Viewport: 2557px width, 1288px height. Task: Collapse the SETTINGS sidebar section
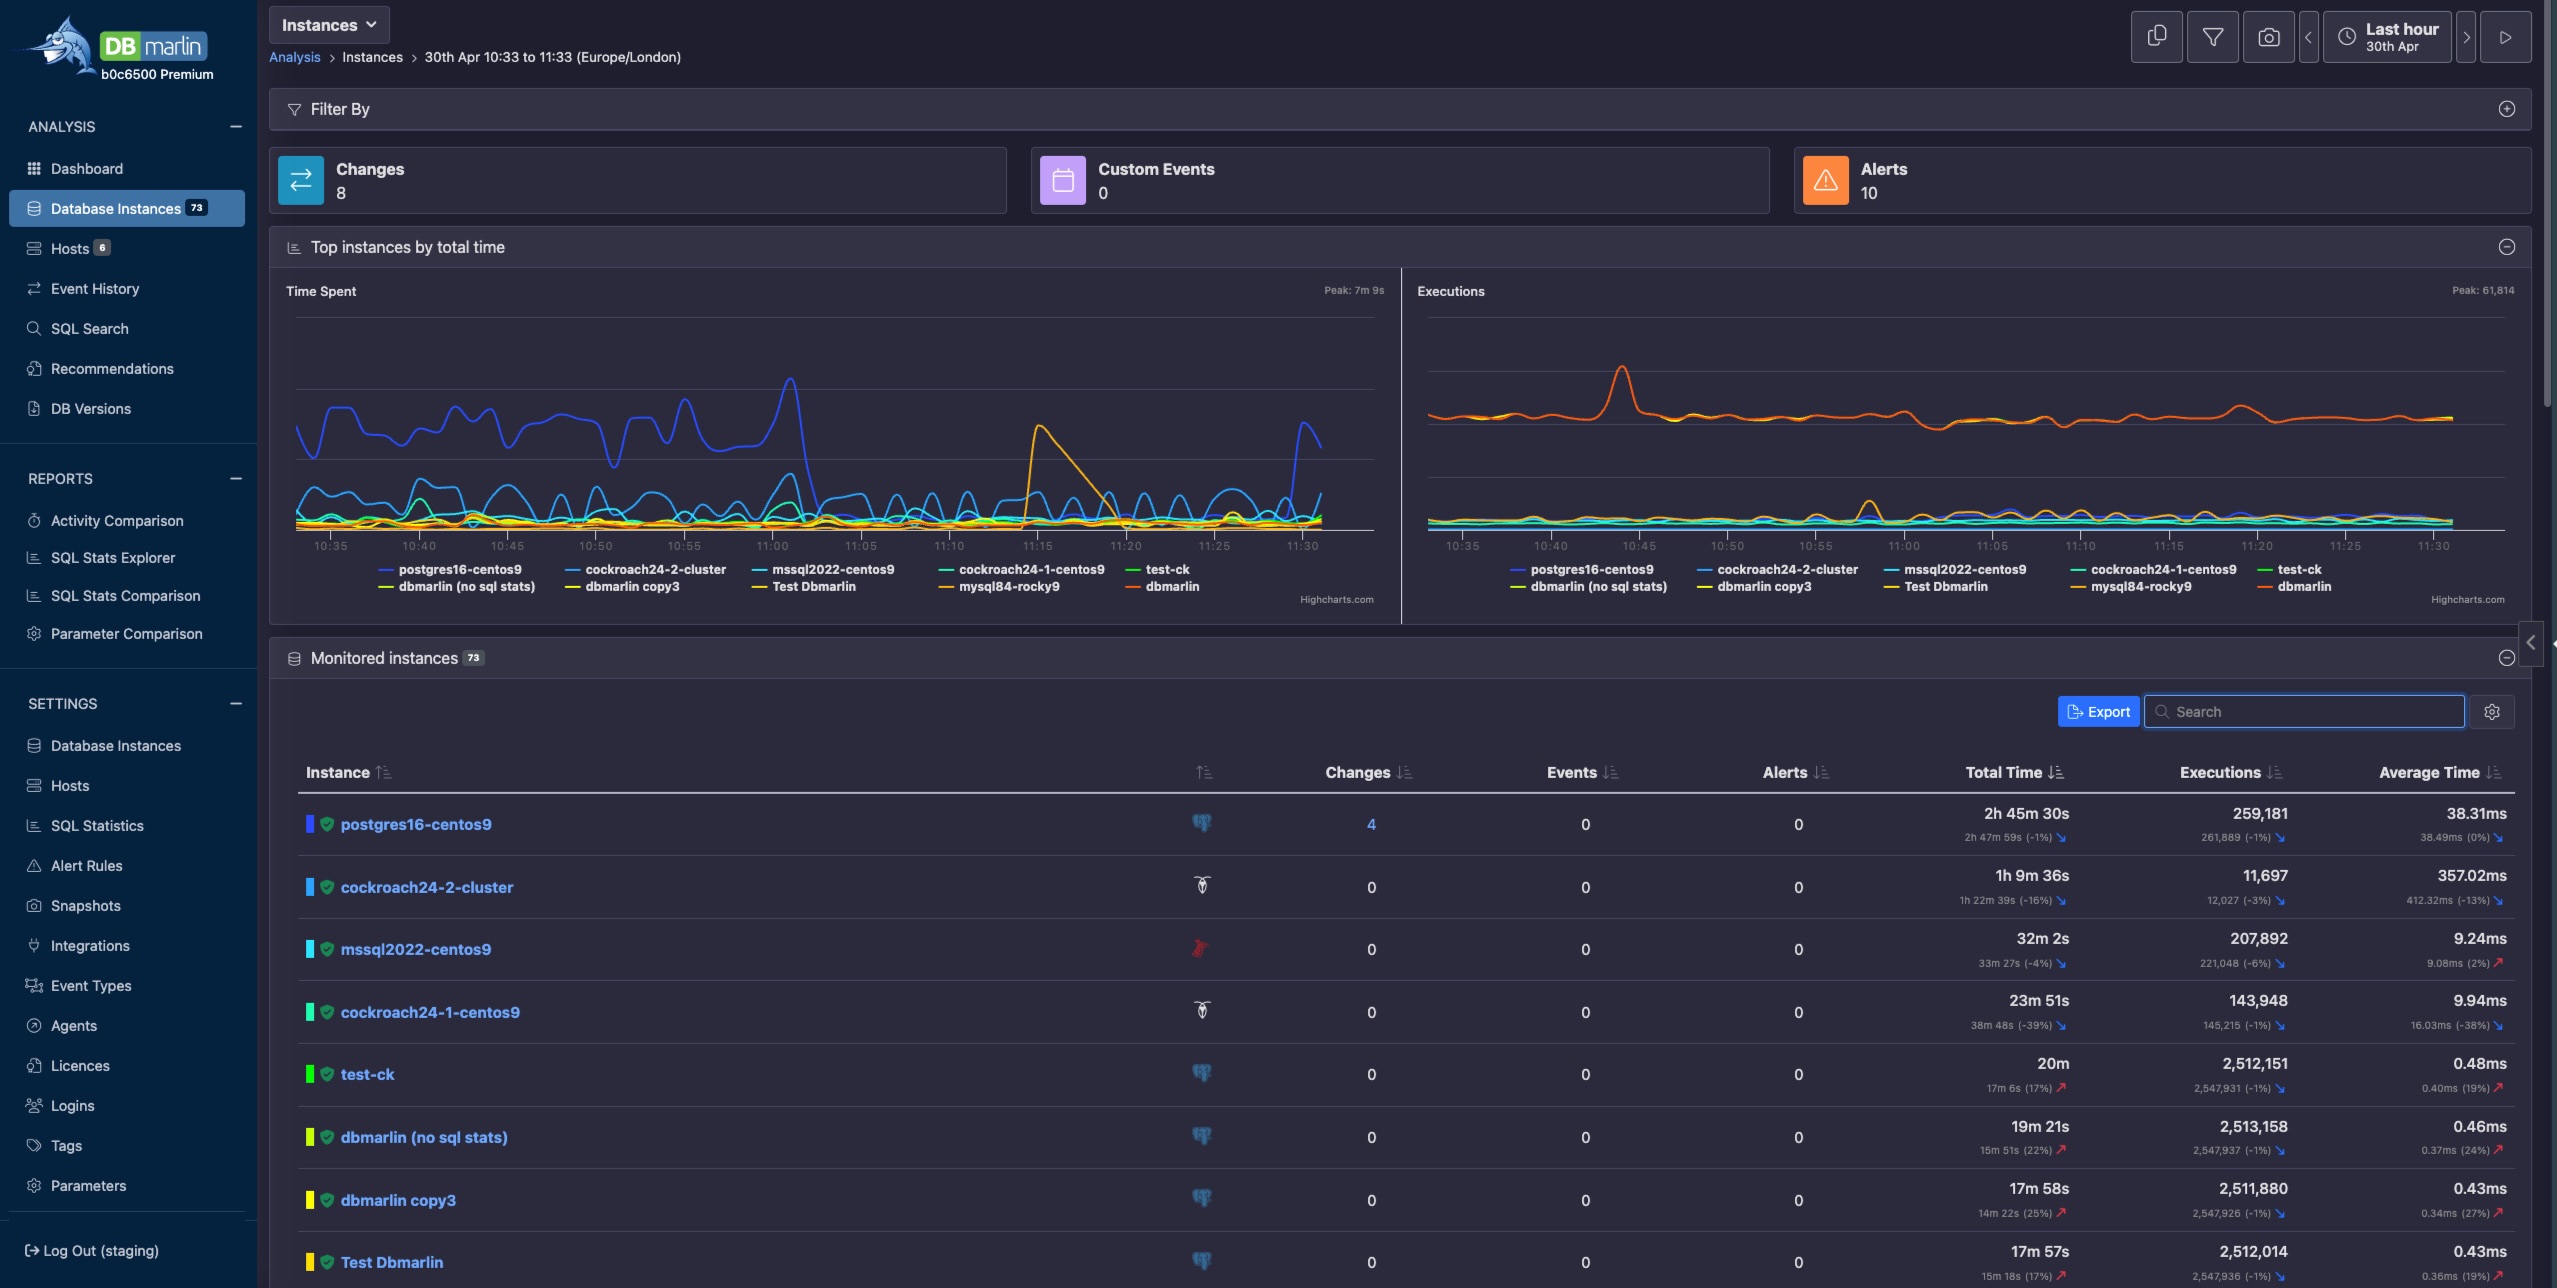236,704
